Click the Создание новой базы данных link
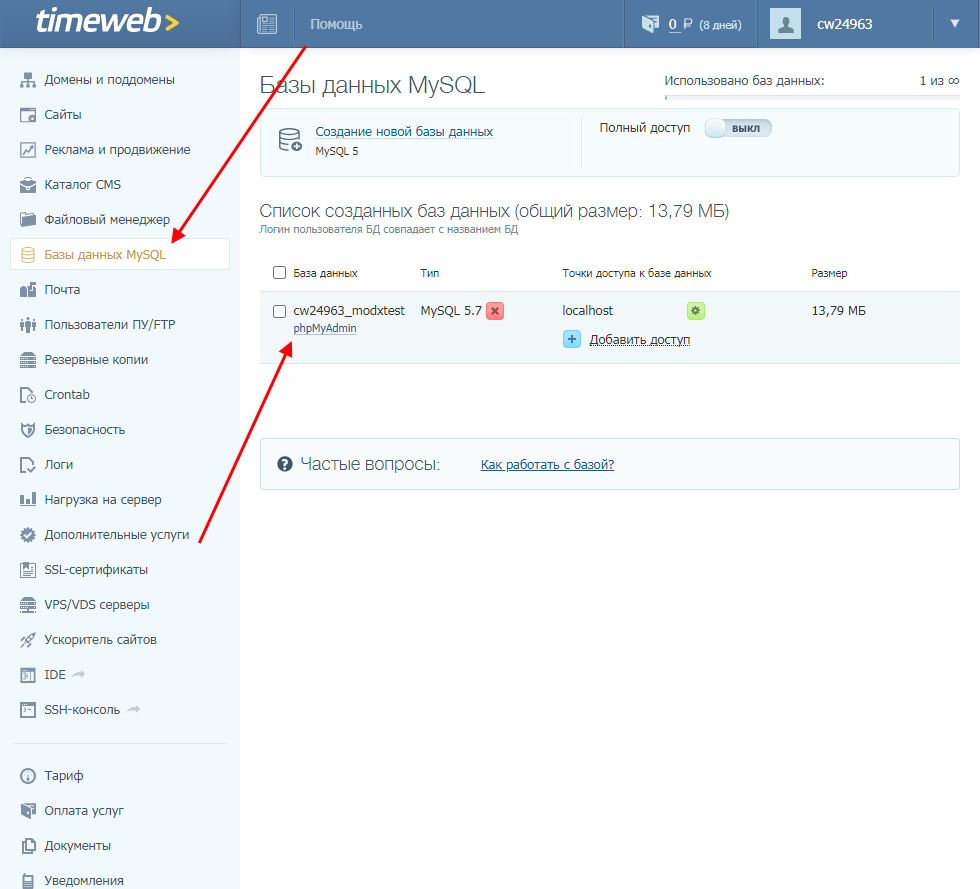The height and width of the screenshot is (889, 980). pyautogui.click(x=403, y=131)
